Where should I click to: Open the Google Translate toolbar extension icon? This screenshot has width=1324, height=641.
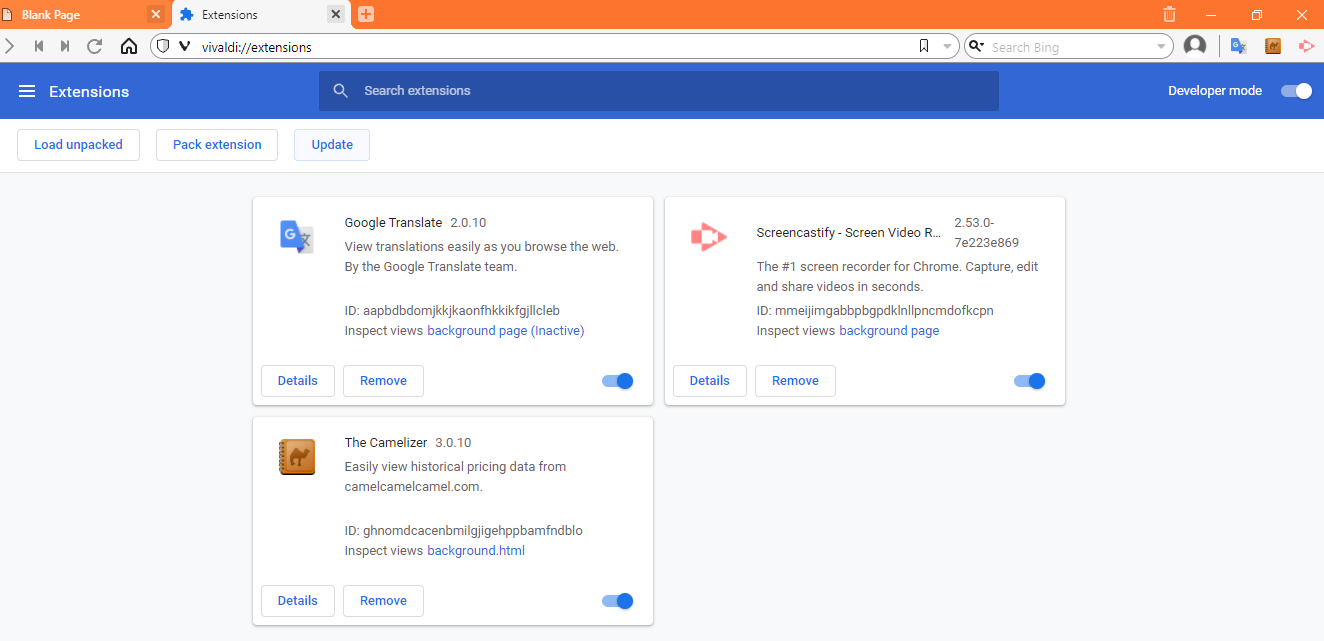[x=1238, y=46]
